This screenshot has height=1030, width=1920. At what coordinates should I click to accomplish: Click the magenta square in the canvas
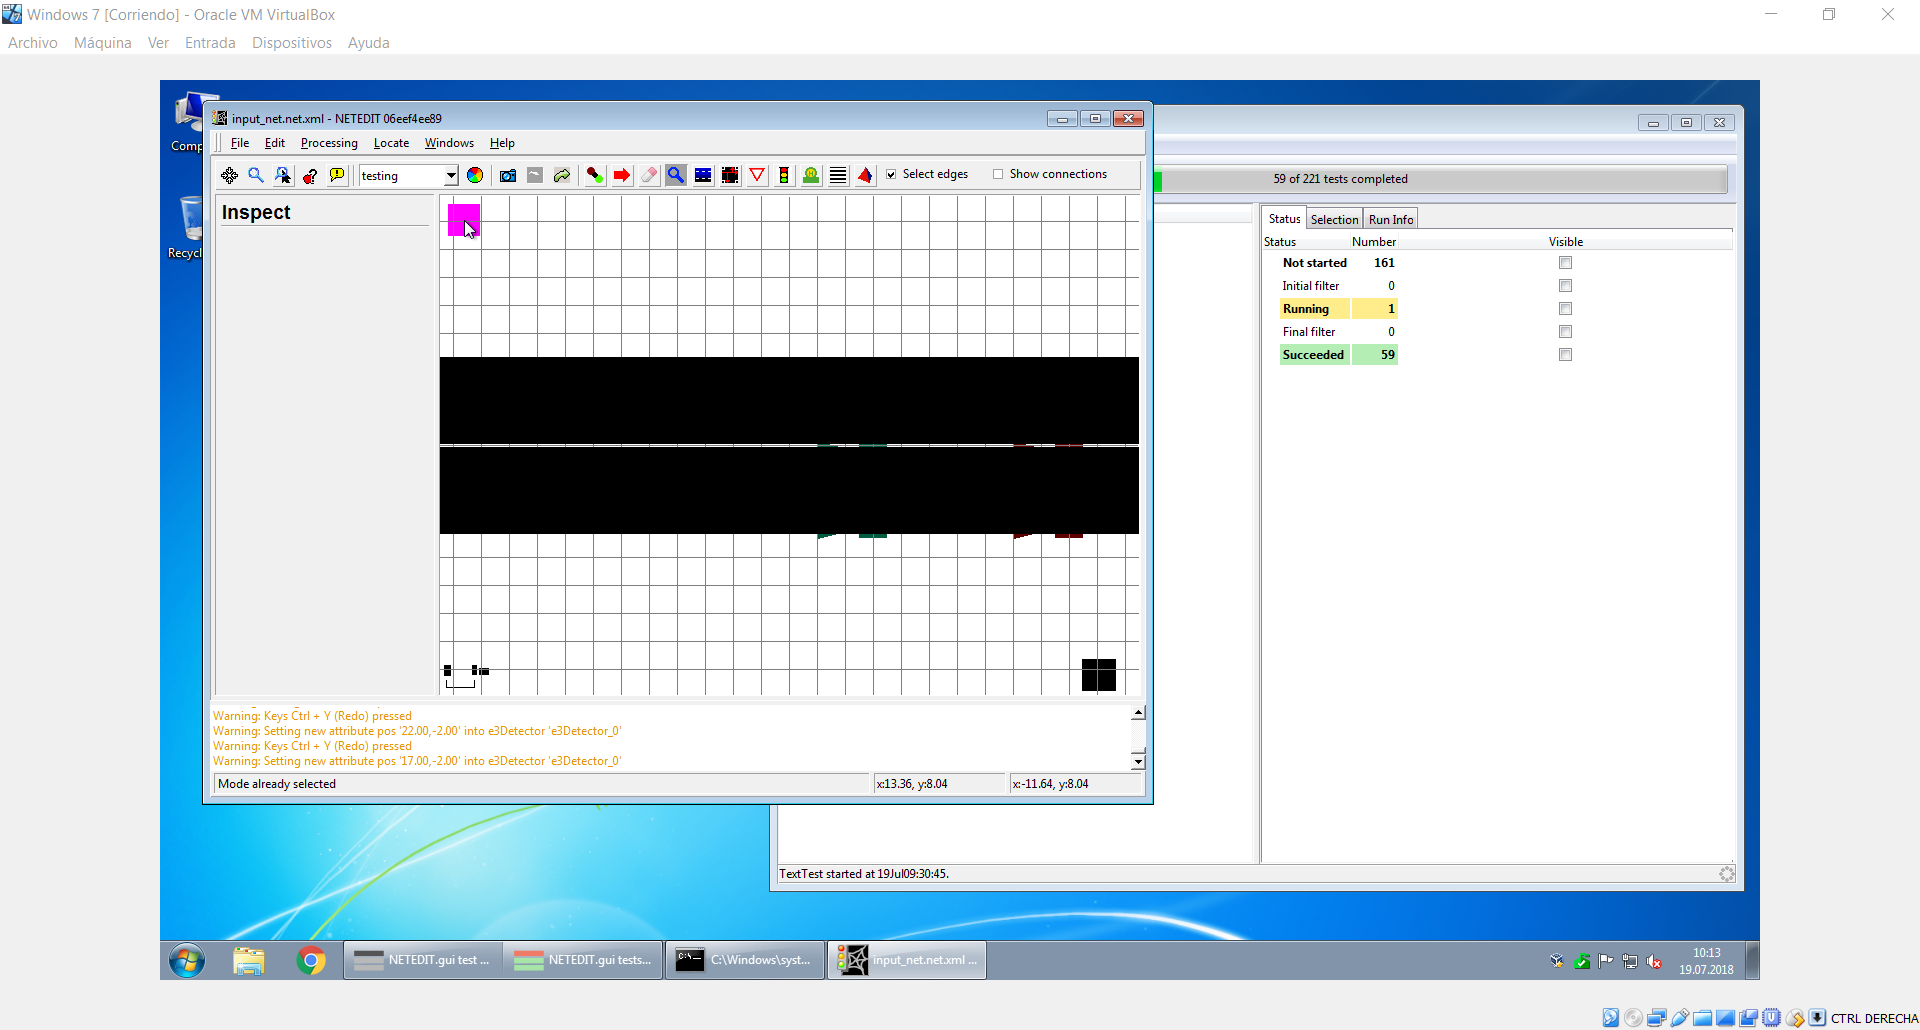(x=463, y=220)
